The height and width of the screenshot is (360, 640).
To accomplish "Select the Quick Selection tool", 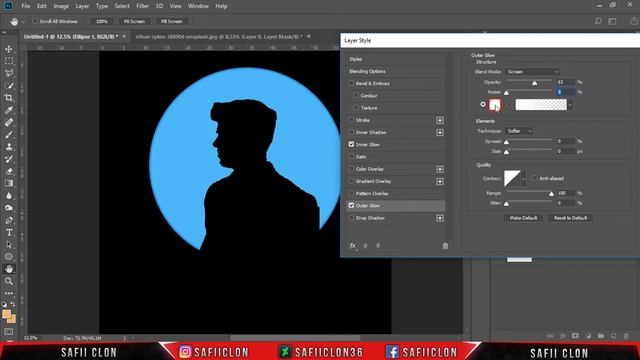I will click(9, 86).
